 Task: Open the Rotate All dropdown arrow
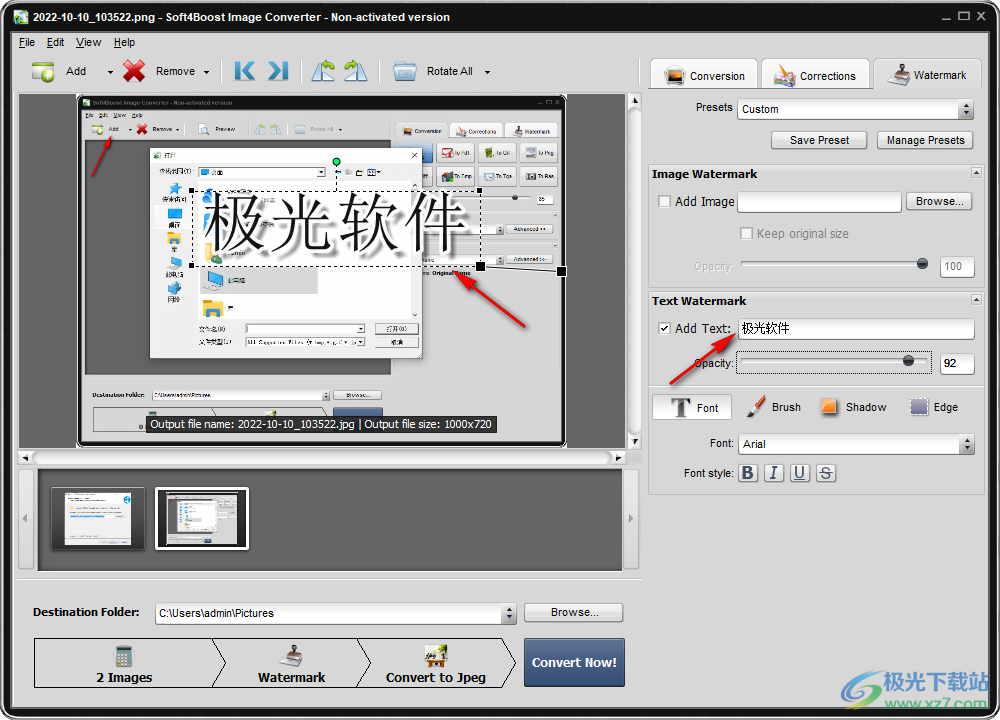click(x=487, y=72)
